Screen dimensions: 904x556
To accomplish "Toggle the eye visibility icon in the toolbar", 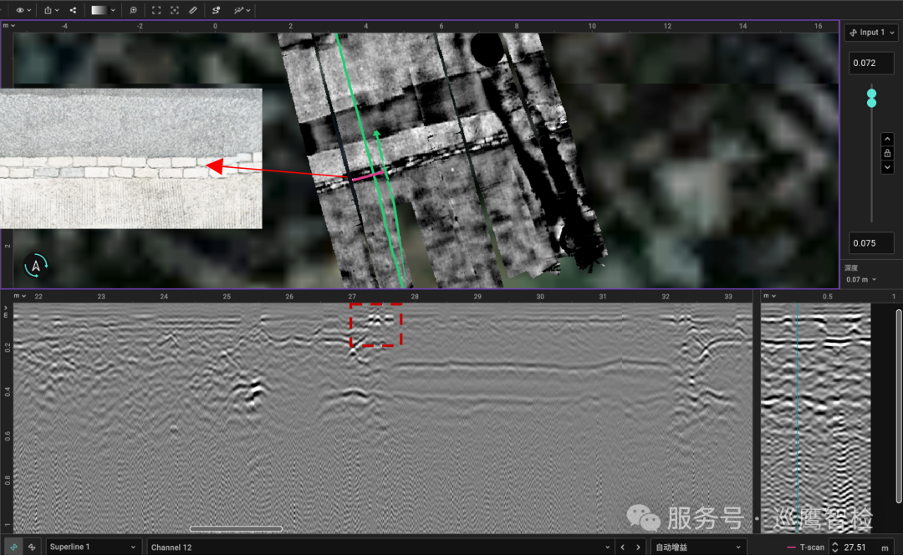I will pyautogui.click(x=19, y=10).
